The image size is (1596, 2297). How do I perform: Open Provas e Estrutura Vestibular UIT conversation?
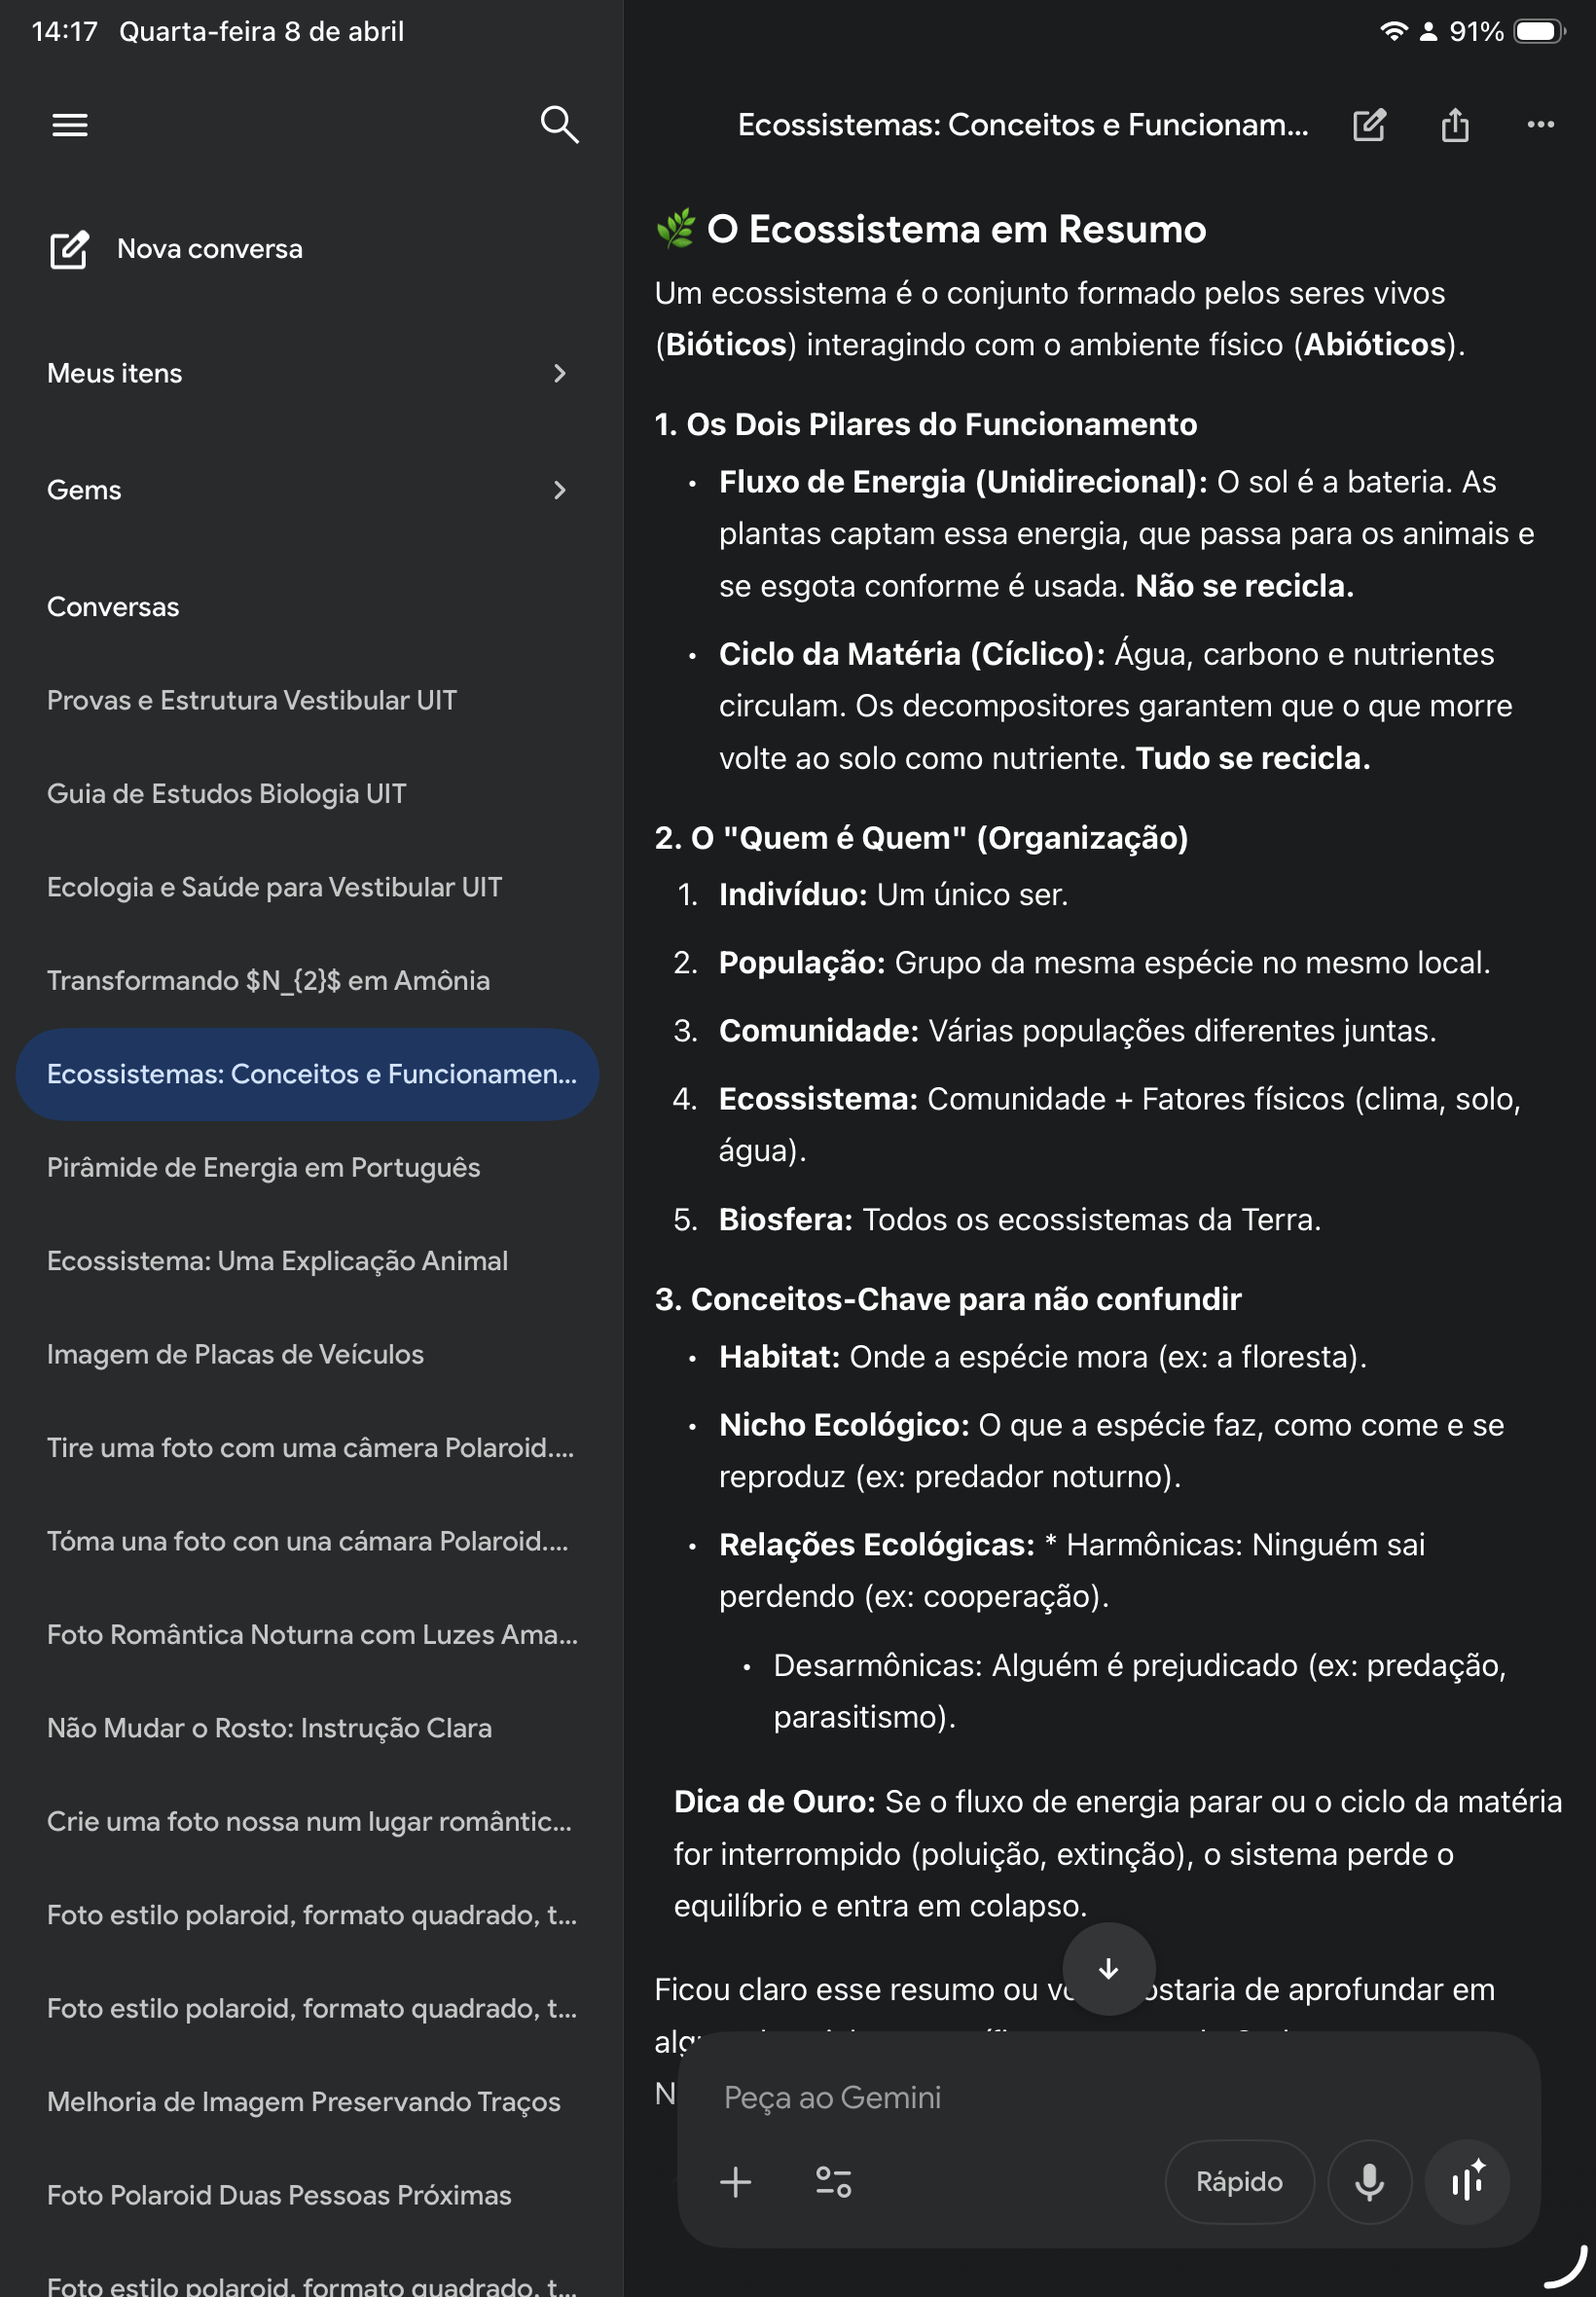[252, 700]
